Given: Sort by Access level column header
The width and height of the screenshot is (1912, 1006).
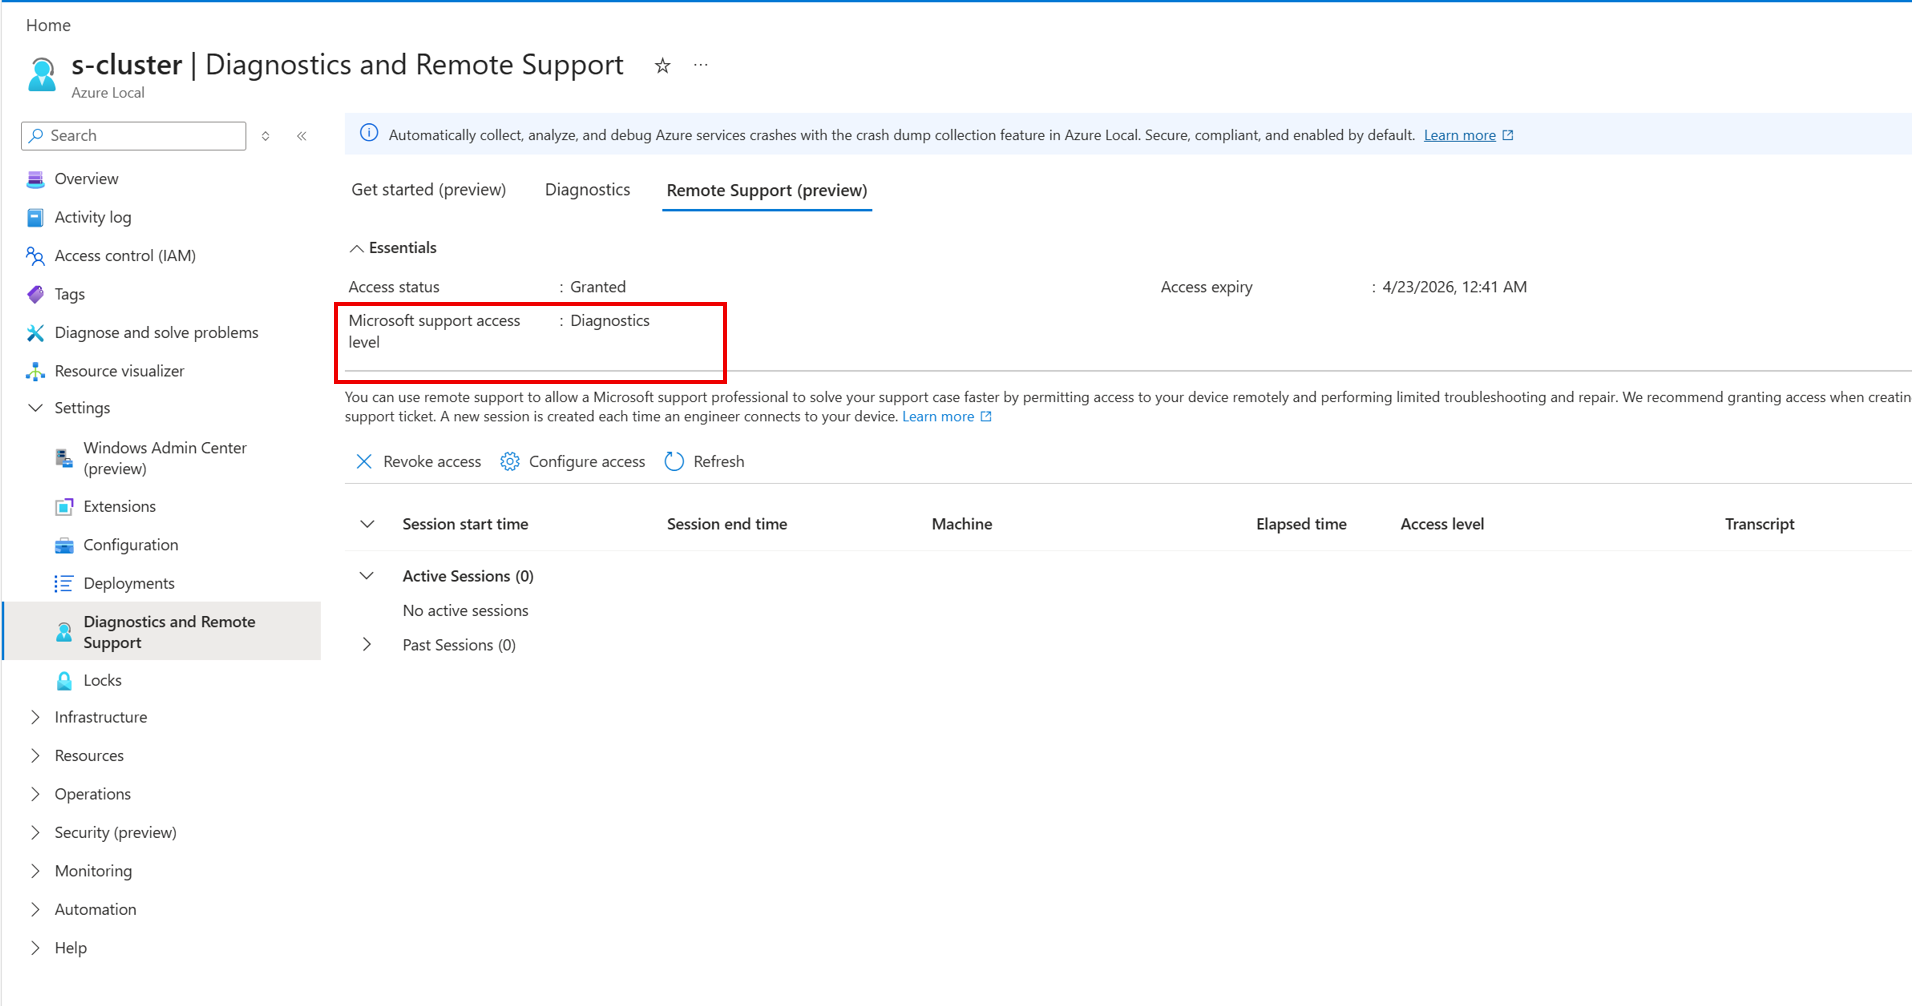Looking at the screenshot, I should (1442, 524).
